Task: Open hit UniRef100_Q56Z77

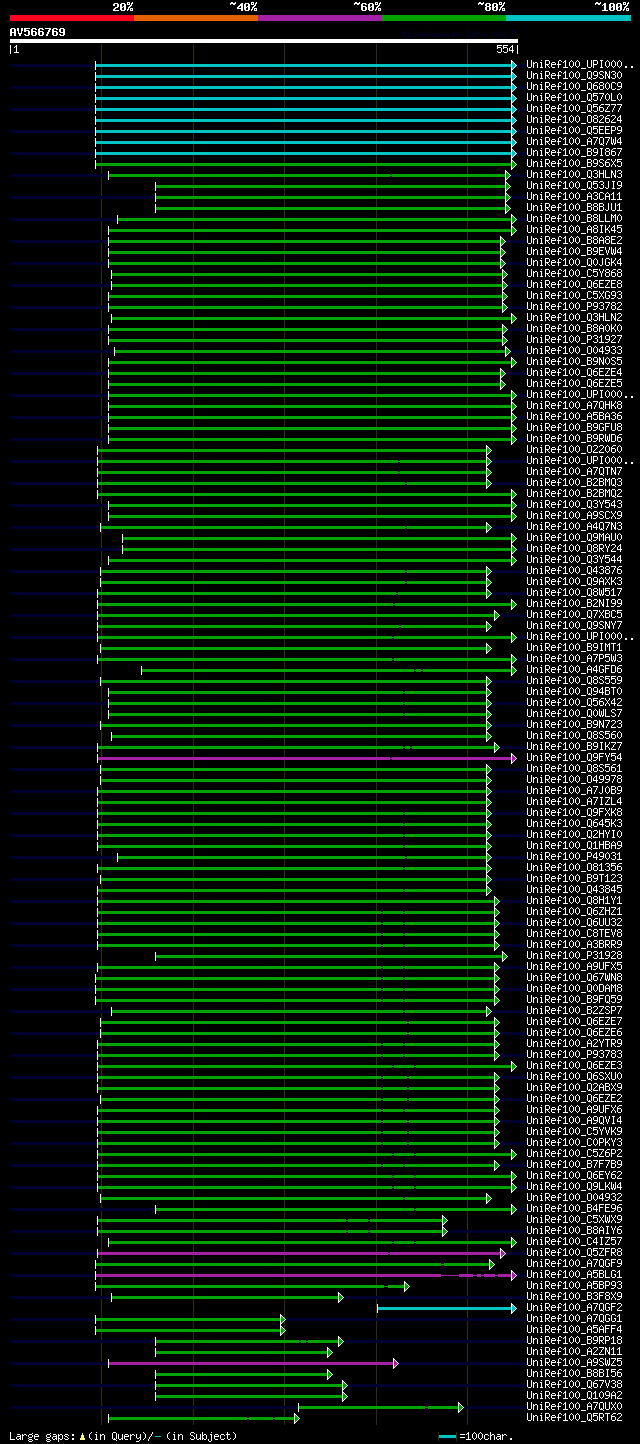Action: [x=574, y=108]
